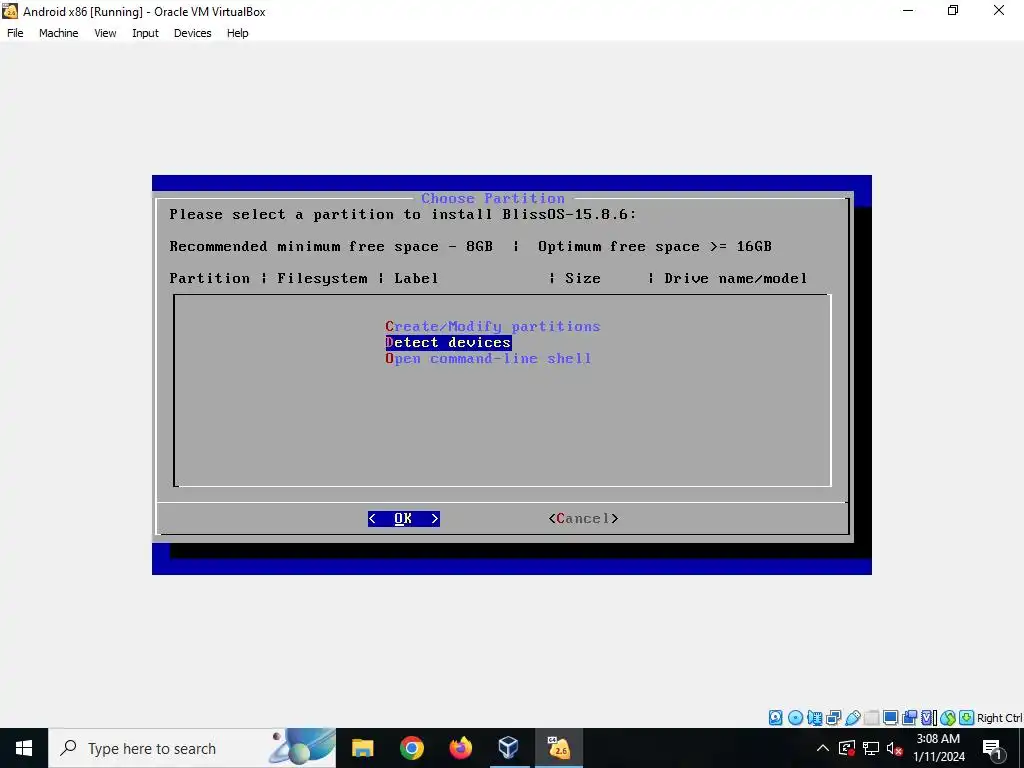Launch Google Chrome from taskbar

tap(411, 748)
